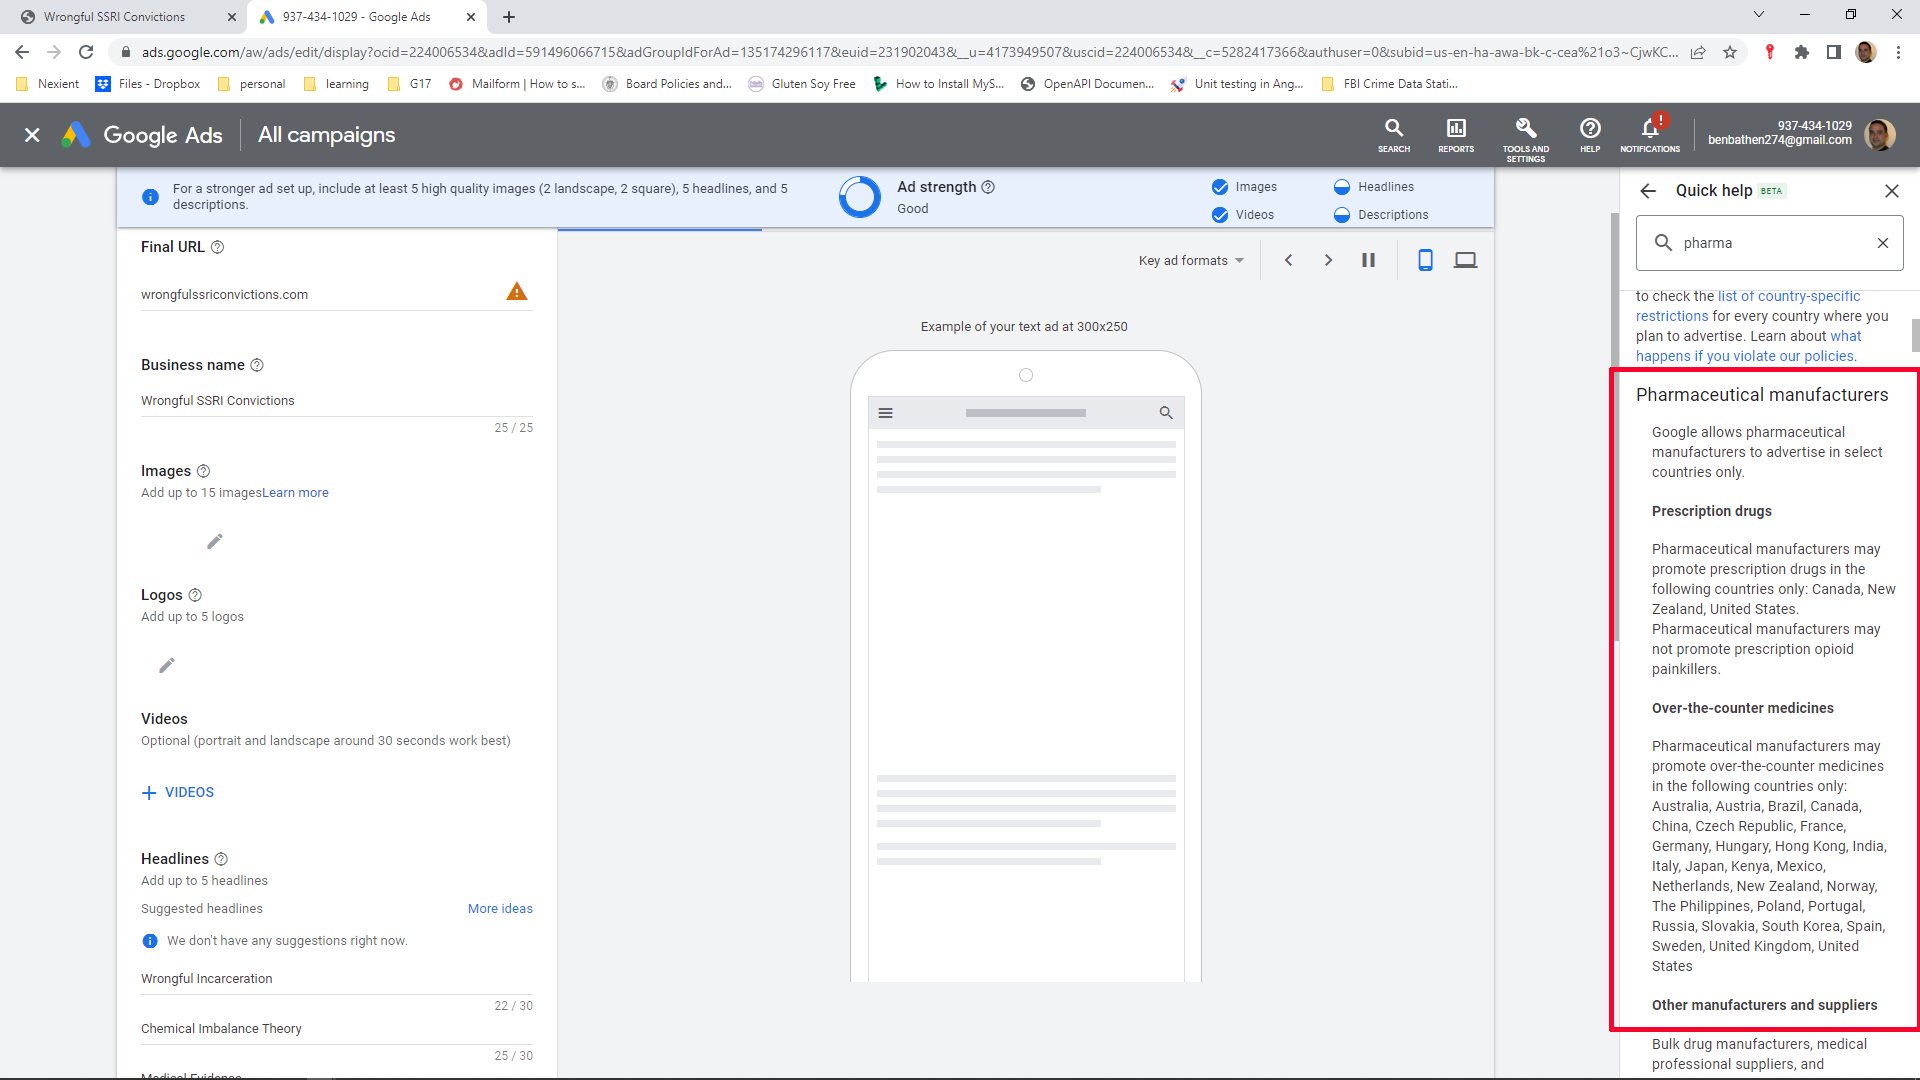The image size is (1920, 1080).
Task: Switch preview to mobile device icon
Action: (x=1425, y=260)
